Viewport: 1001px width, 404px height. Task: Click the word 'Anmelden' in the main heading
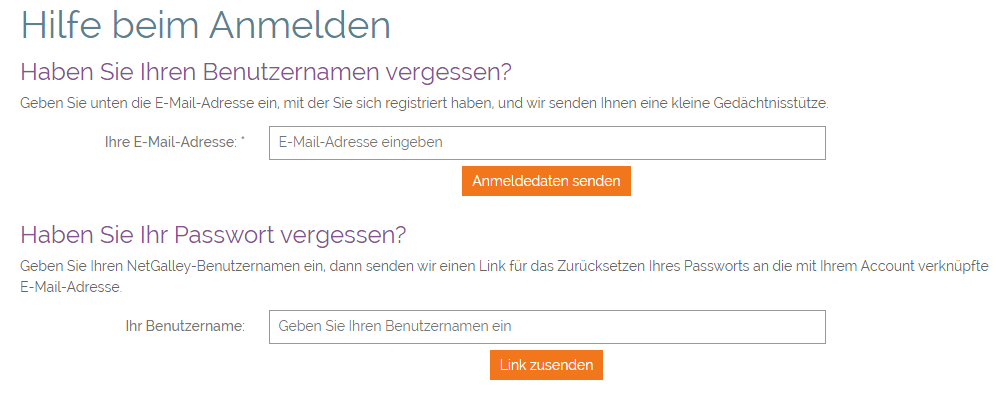click(x=299, y=24)
